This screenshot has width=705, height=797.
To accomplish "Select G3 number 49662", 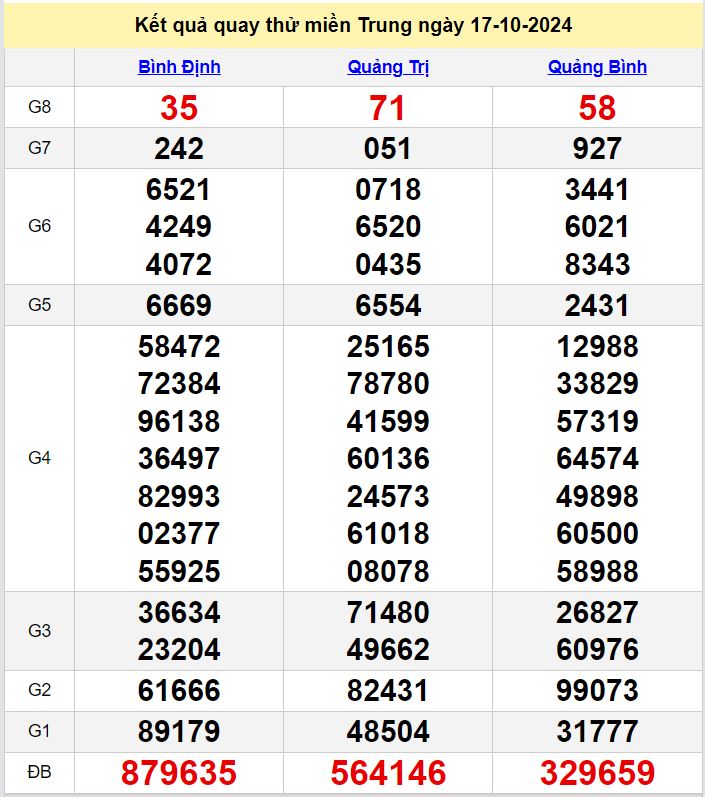I will 388,649.
